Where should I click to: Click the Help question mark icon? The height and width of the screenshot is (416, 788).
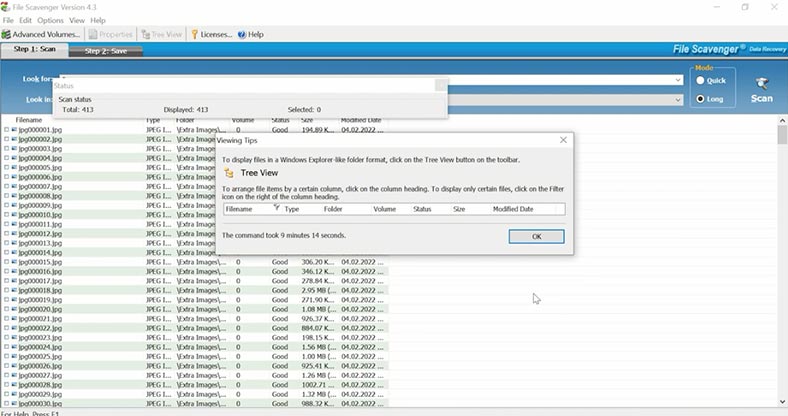tap(242, 34)
